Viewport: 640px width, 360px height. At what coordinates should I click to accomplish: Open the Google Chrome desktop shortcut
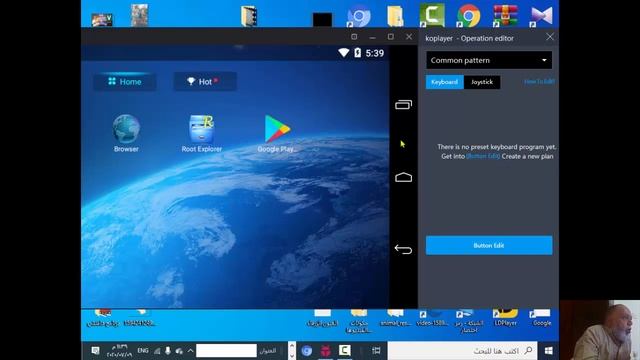469,16
